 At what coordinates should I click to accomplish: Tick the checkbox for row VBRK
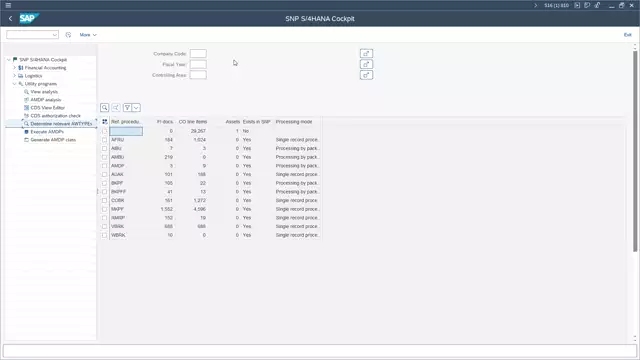tap(104, 227)
